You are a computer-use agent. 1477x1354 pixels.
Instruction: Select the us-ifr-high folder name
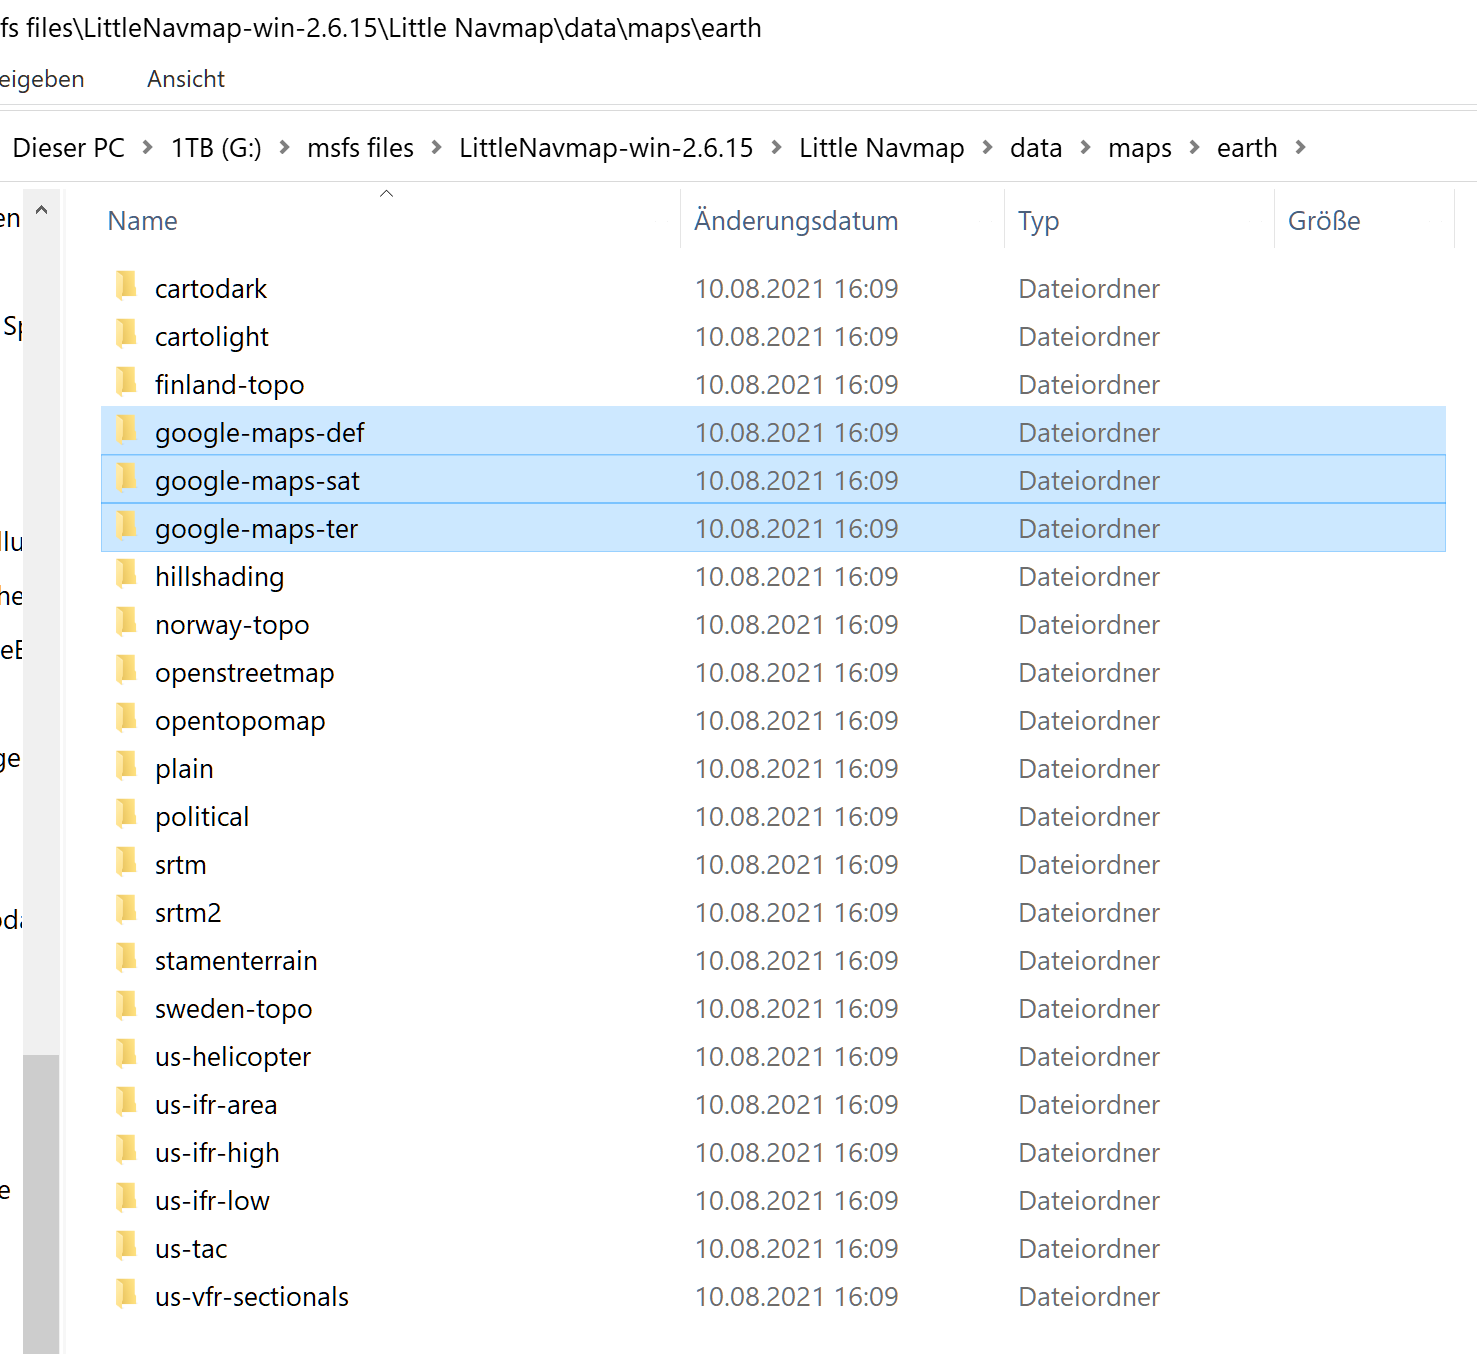(217, 1153)
